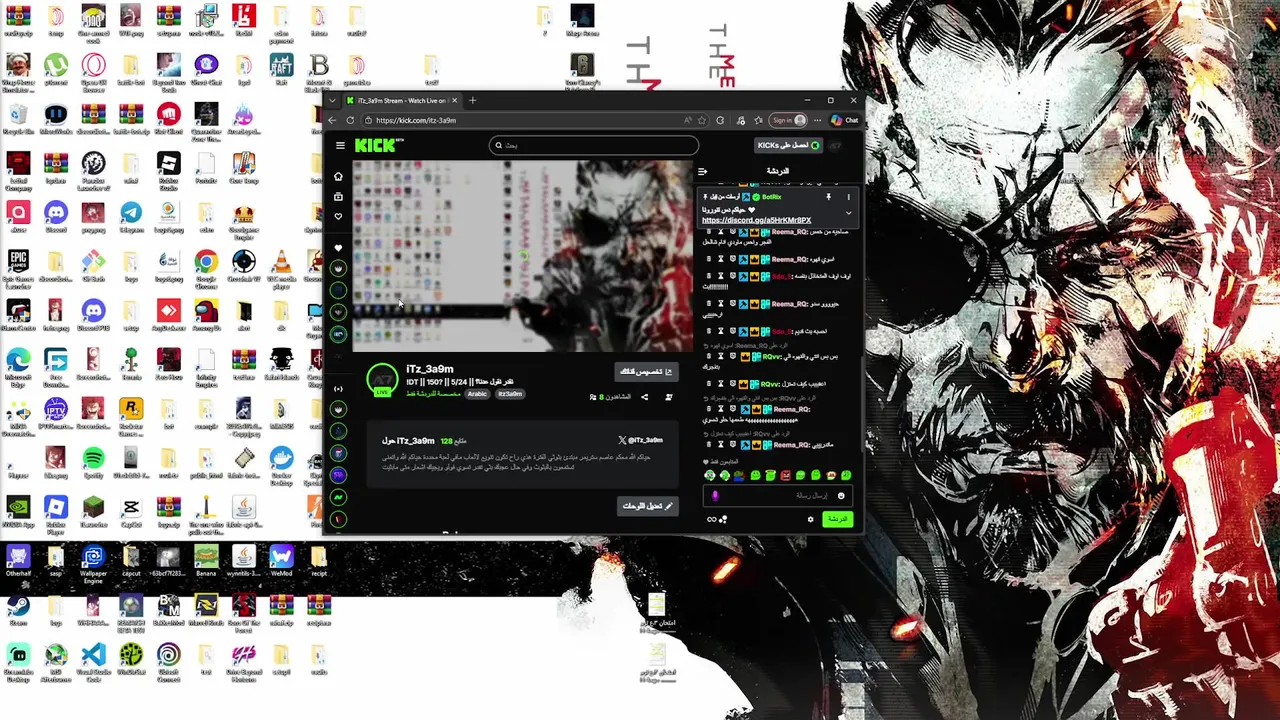Expand the pinned BotRix message chevron

(848, 213)
